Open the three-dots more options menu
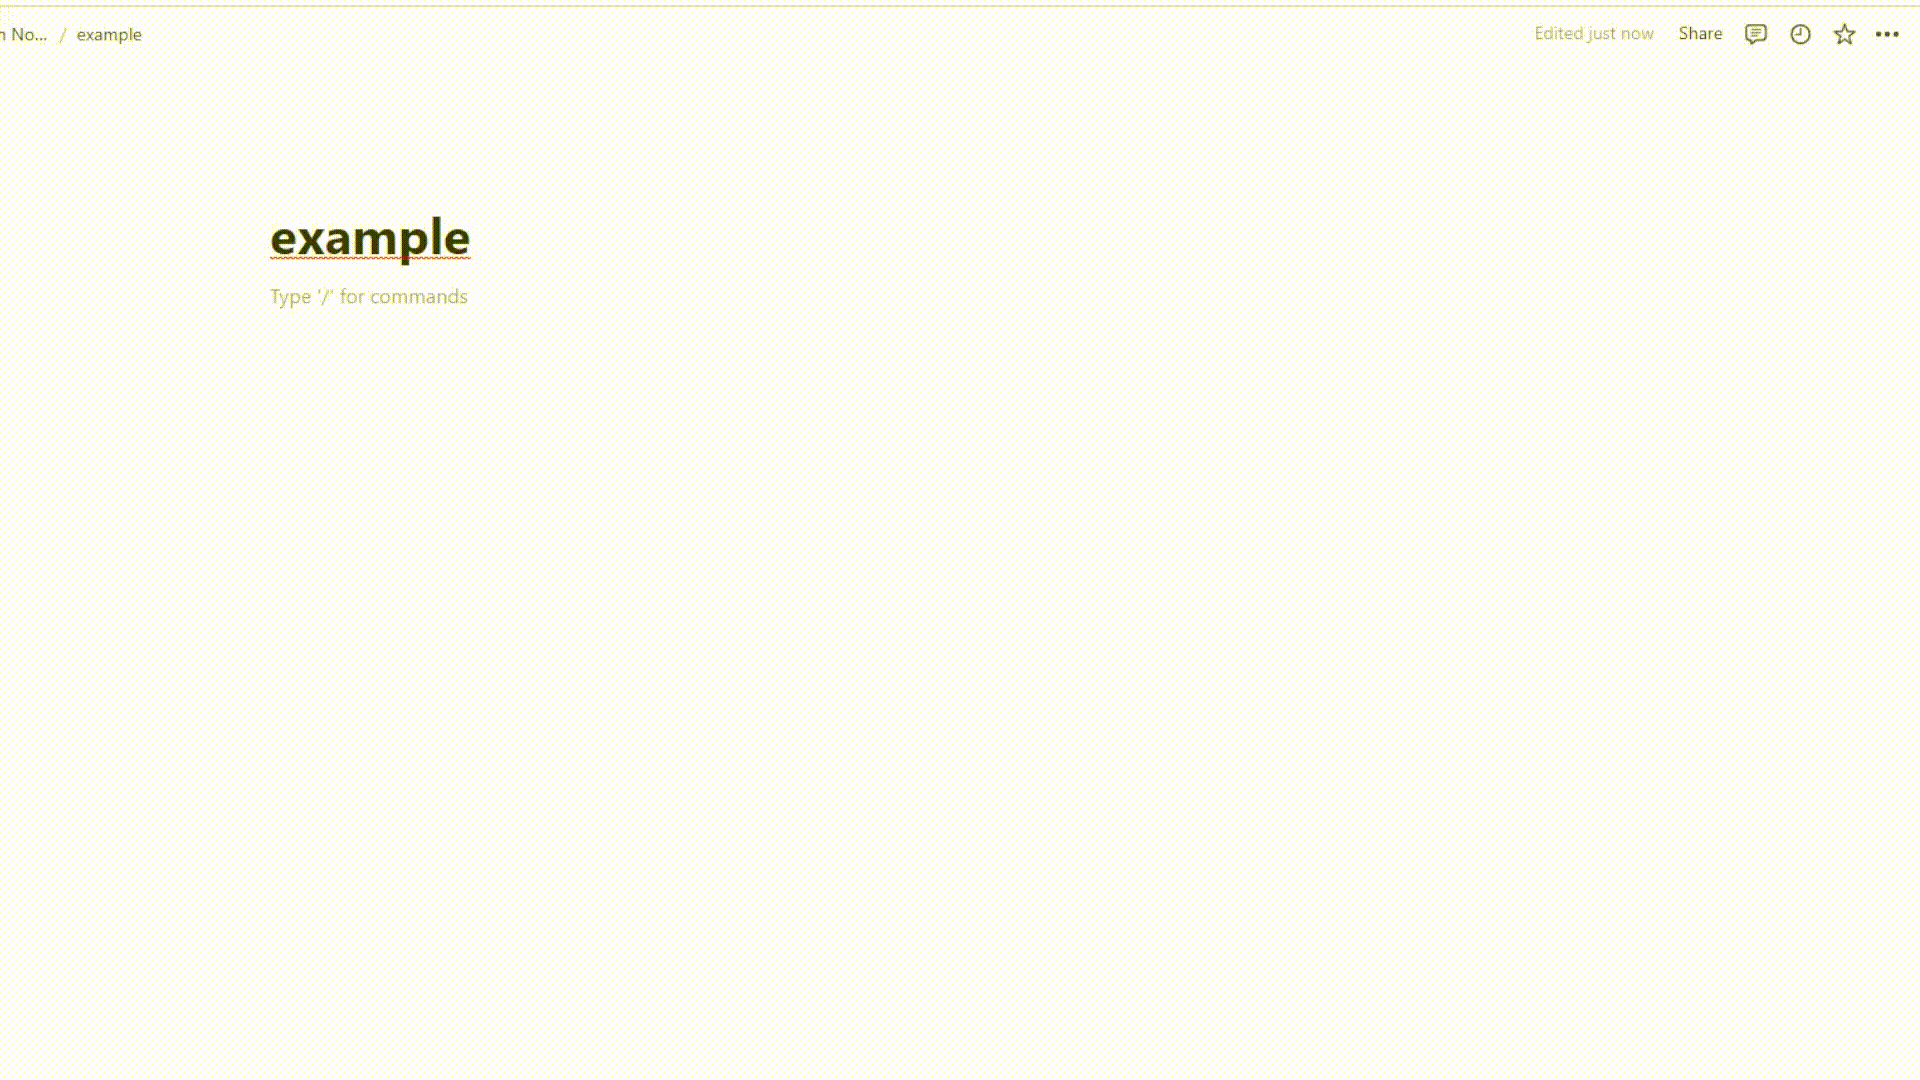The height and width of the screenshot is (1080, 1920). [1887, 34]
